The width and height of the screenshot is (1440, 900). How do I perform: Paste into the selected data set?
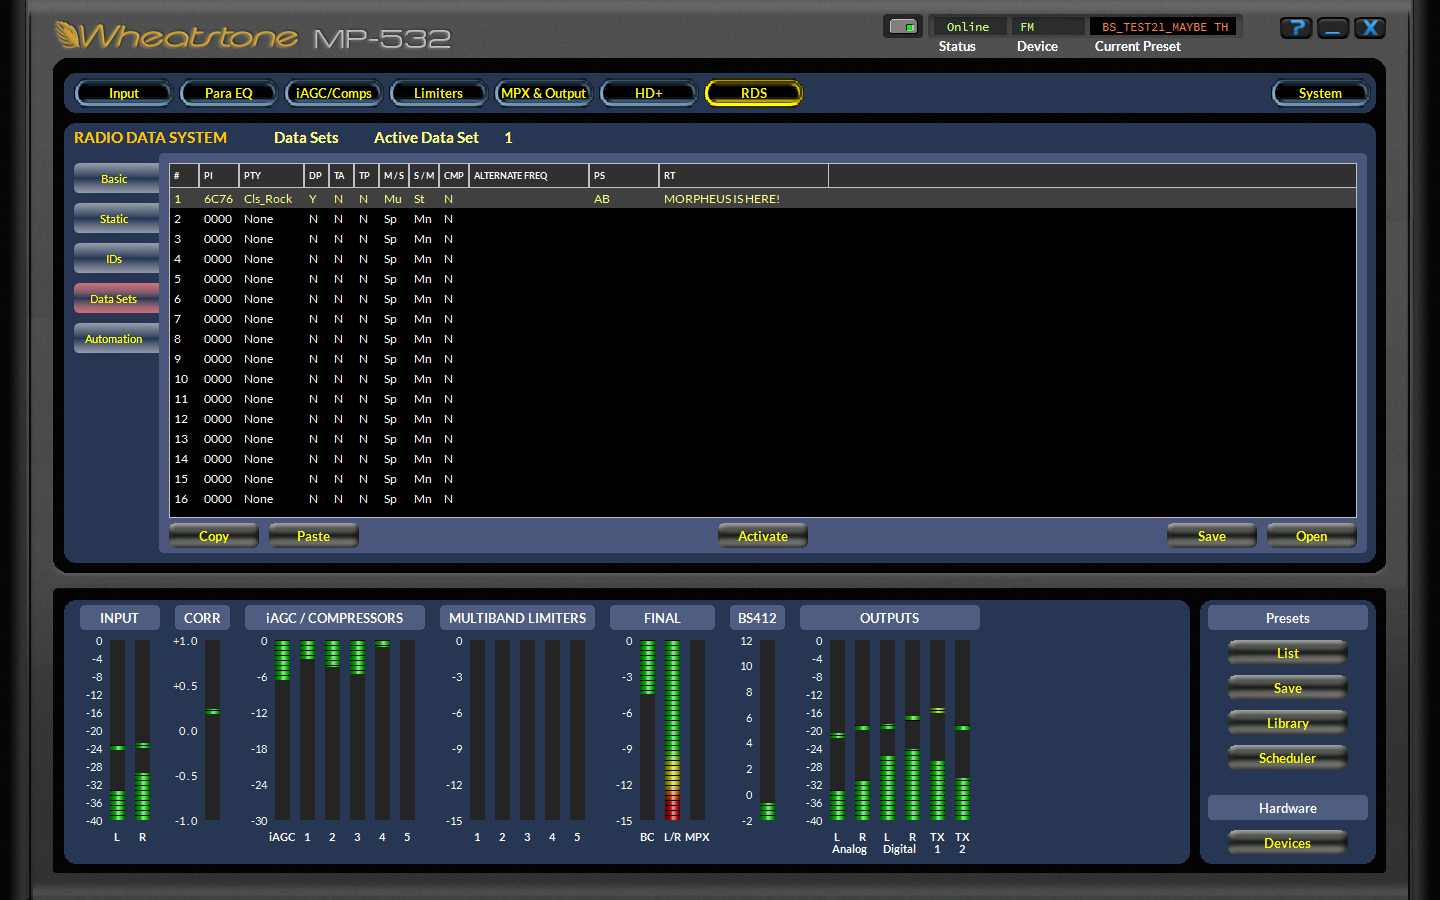tap(313, 536)
